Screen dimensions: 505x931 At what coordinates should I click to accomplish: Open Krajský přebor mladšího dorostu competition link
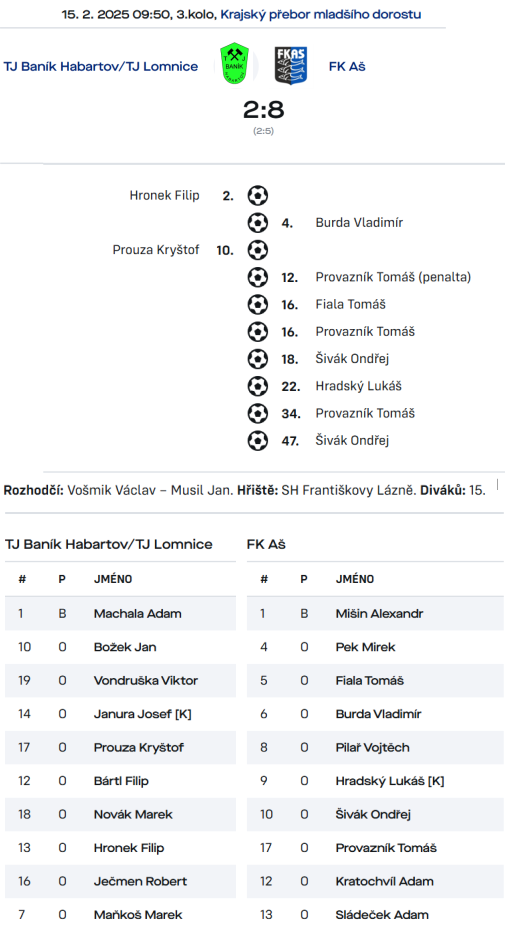(320, 14)
